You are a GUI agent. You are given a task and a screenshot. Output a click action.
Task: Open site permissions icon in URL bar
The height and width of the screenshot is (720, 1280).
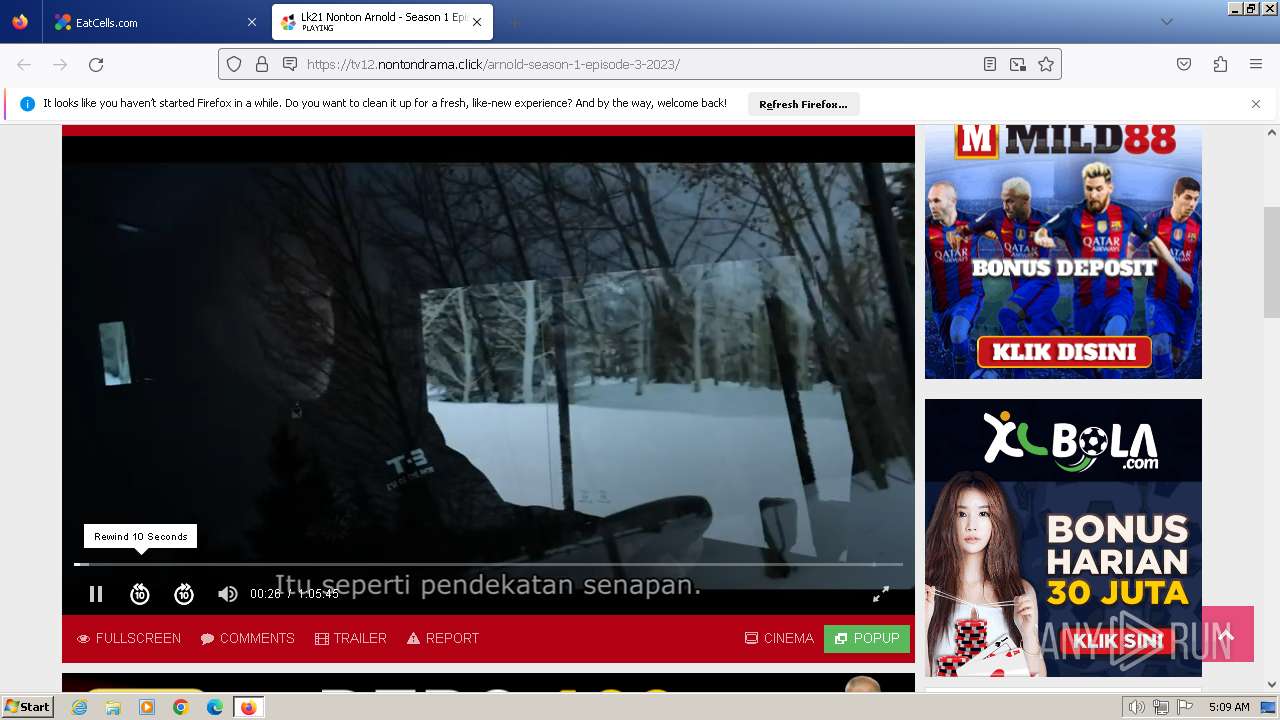tap(290, 64)
